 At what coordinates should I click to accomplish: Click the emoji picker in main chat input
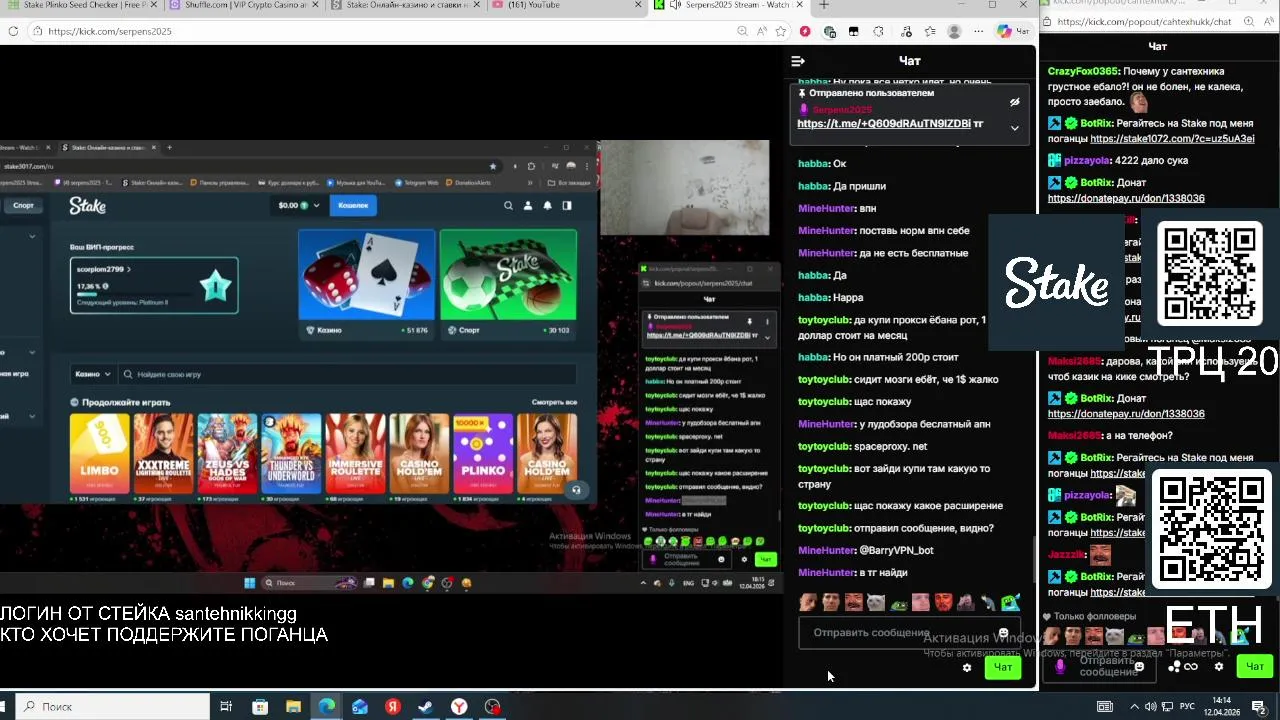point(1003,633)
